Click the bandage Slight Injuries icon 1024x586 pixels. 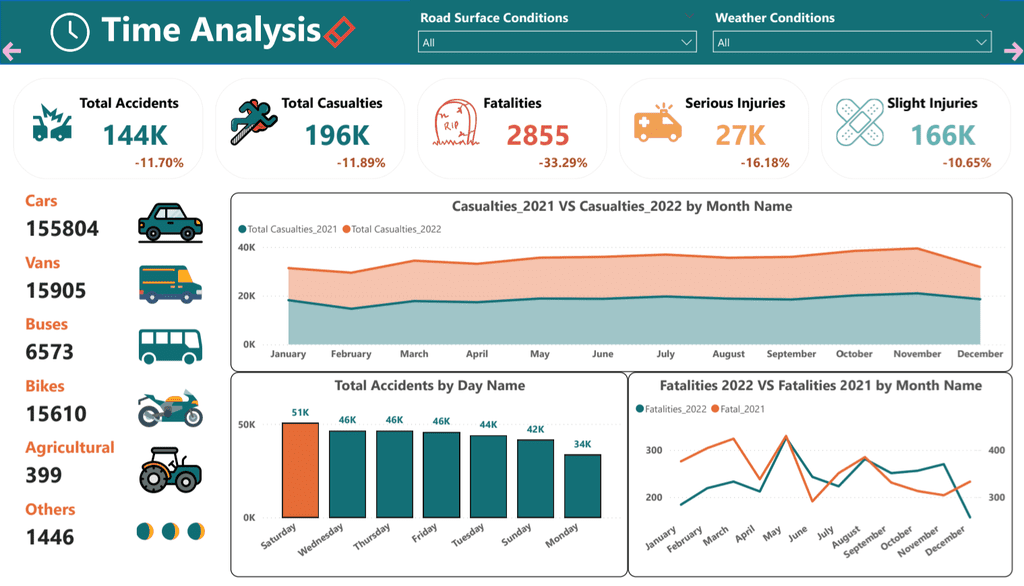859,123
